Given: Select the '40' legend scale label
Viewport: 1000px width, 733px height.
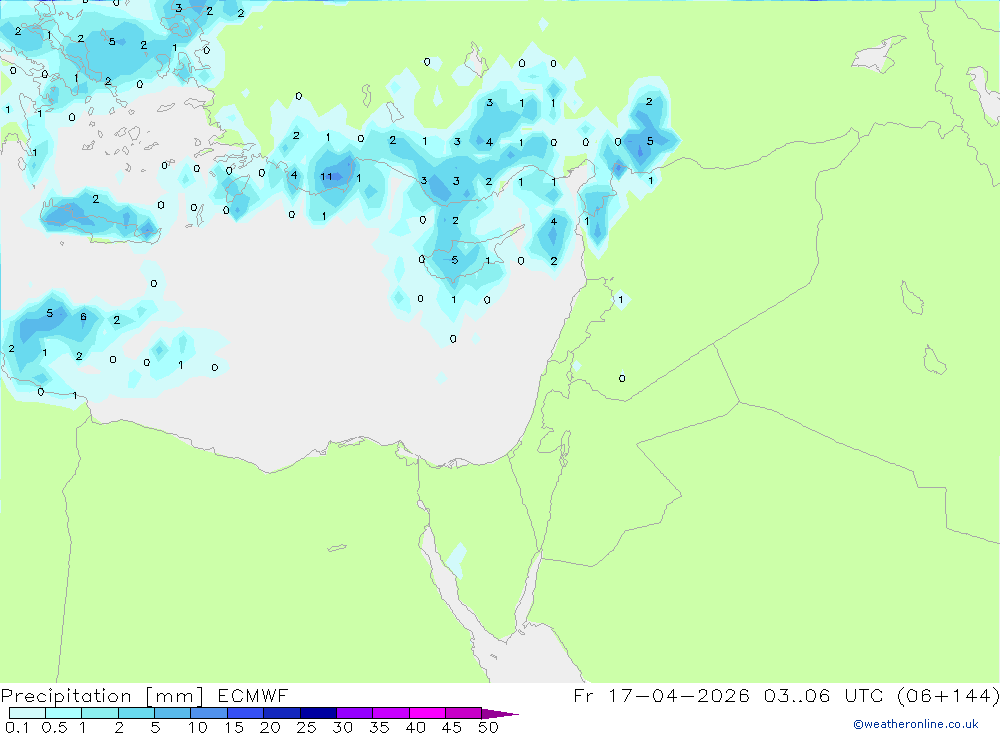Looking at the screenshot, I should coord(415,727).
